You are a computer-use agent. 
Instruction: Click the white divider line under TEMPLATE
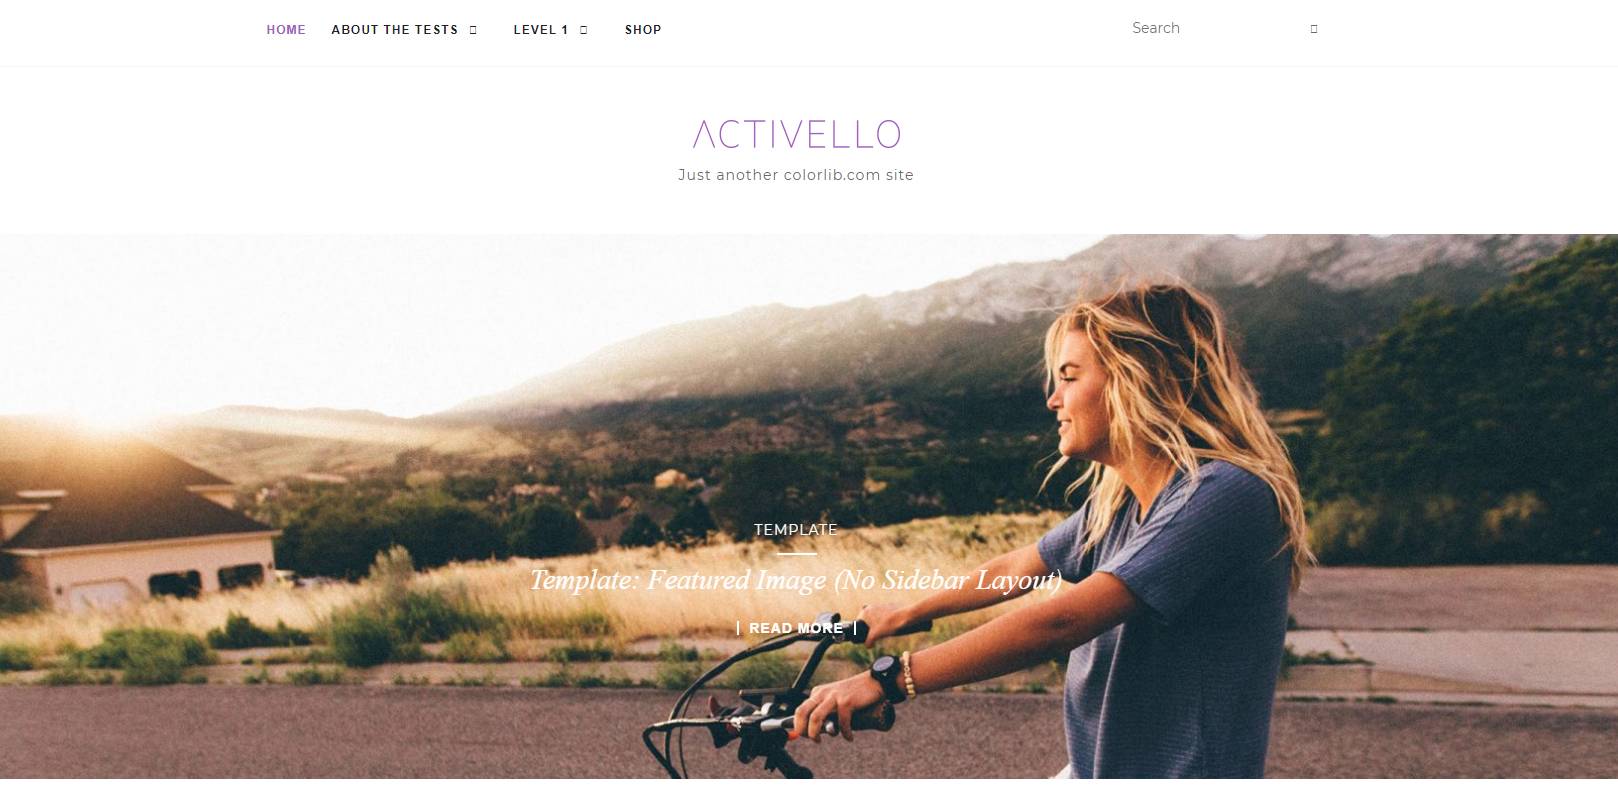tap(796, 553)
